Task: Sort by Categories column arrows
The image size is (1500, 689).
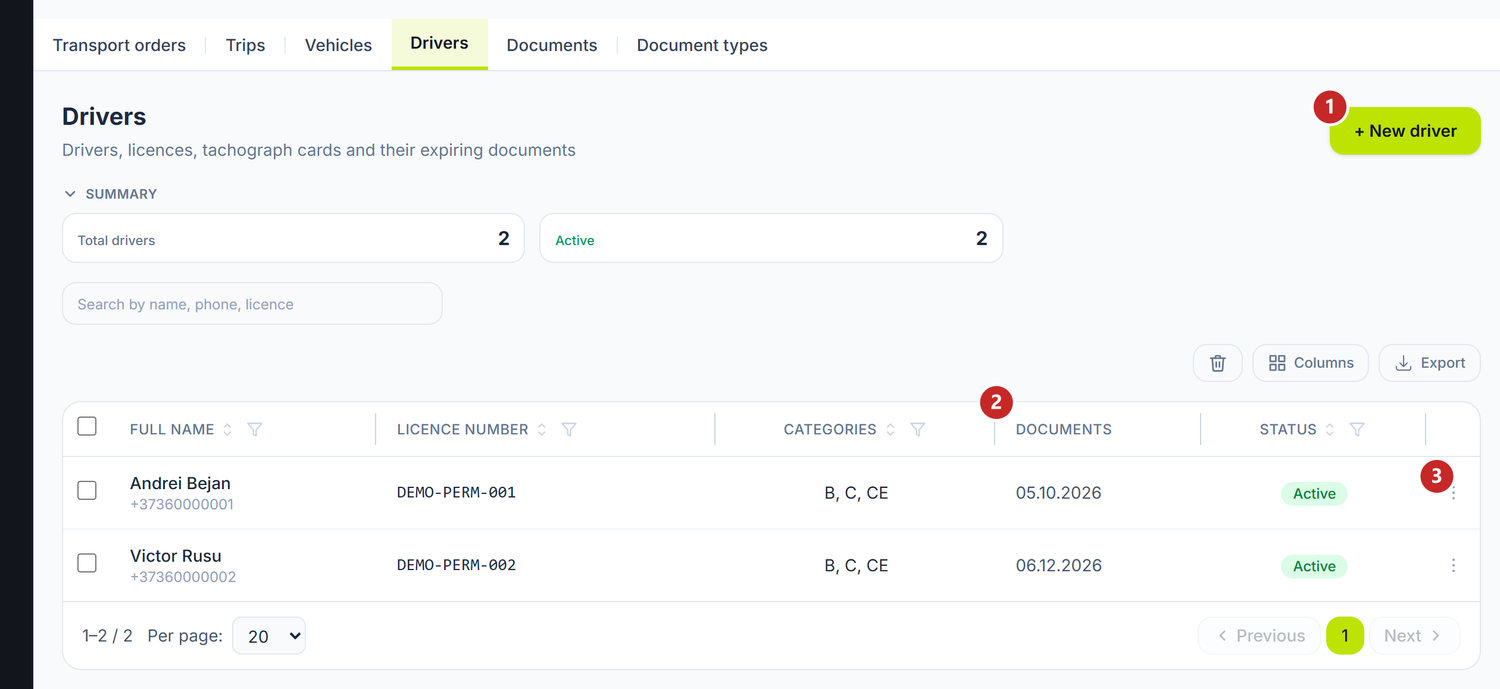Action: 890,429
